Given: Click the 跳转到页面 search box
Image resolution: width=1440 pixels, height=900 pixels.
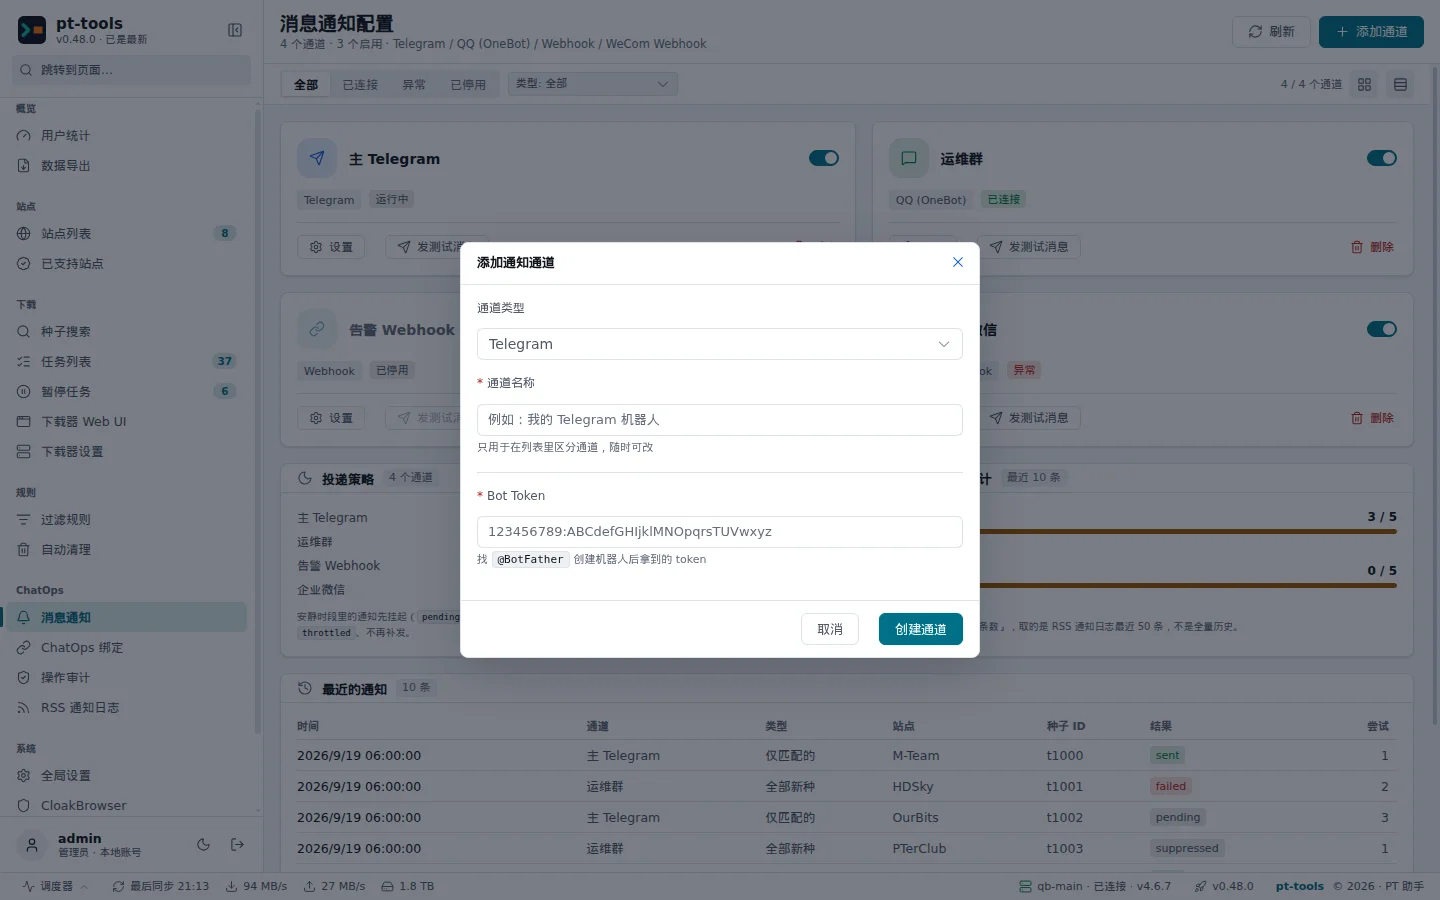Looking at the screenshot, I should pyautogui.click(x=132, y=70).
